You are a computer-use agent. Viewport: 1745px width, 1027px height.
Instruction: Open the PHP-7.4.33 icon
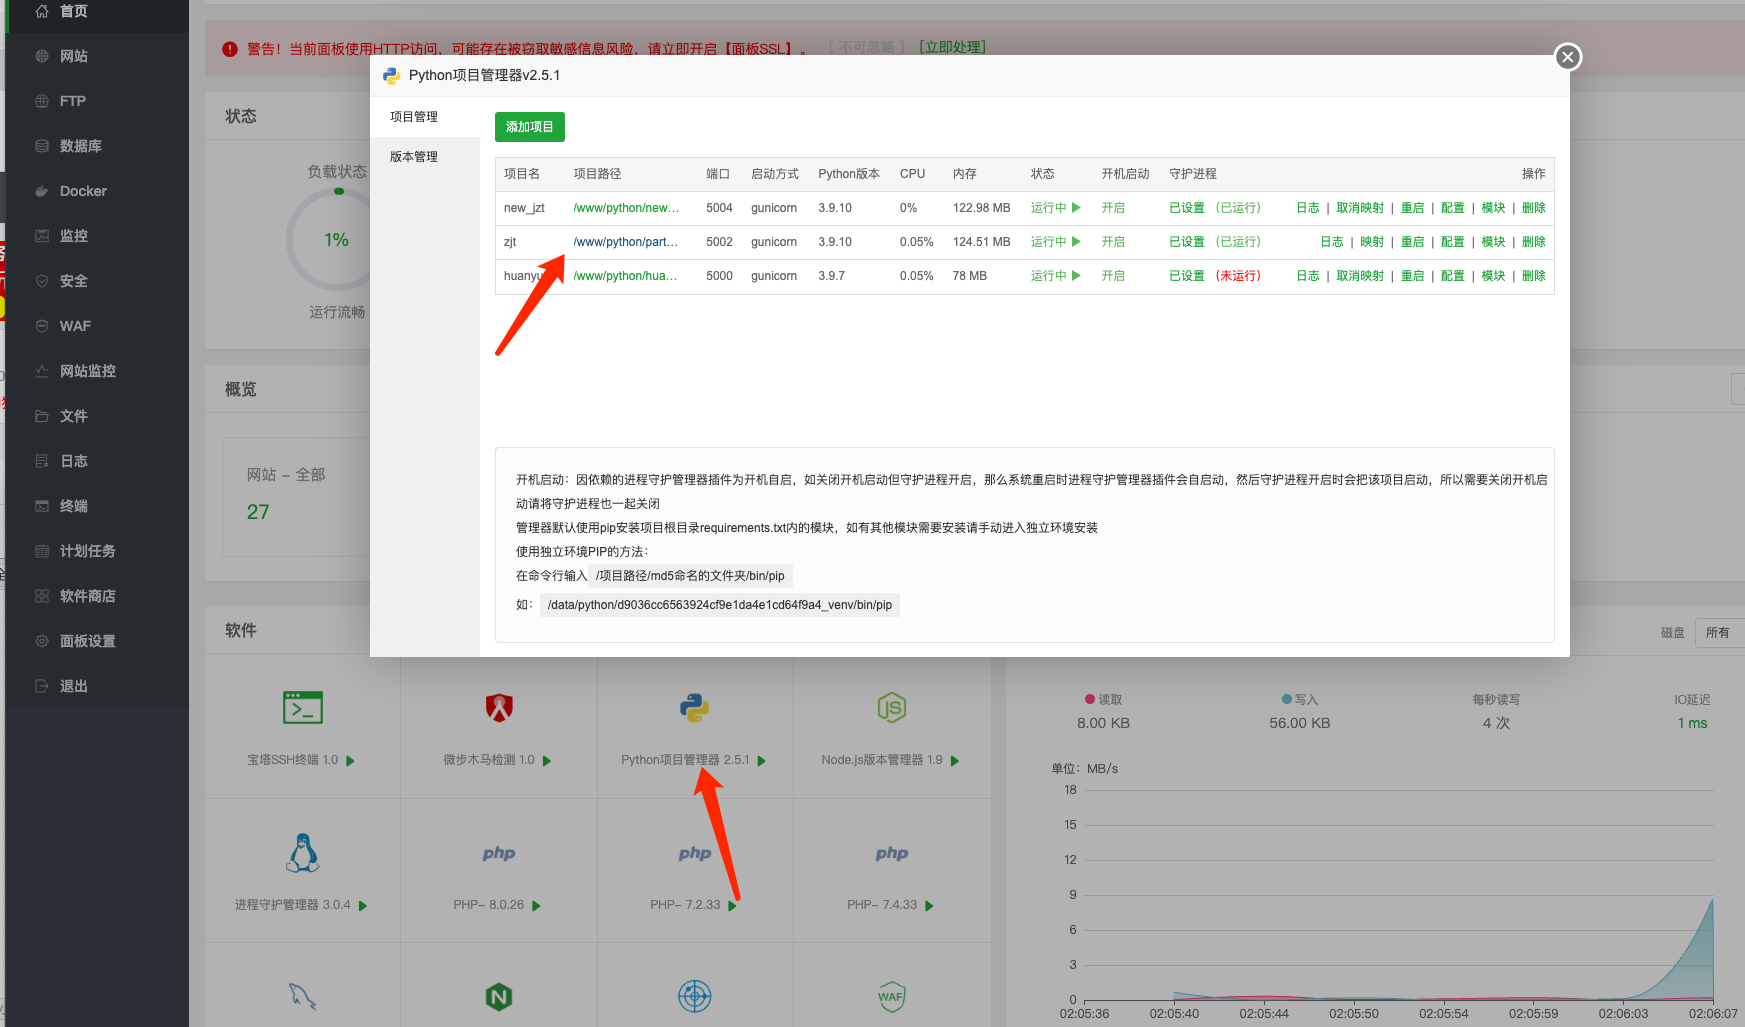pos(892,853)
